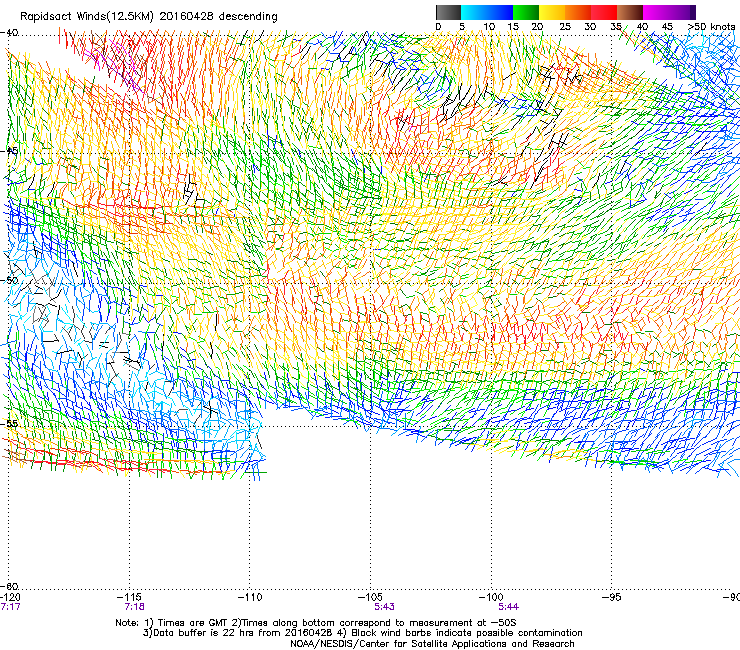Screen dimensions: 740x650
Task: Click the NOAA/NESDIS credit line
Action: pos(432,644)
